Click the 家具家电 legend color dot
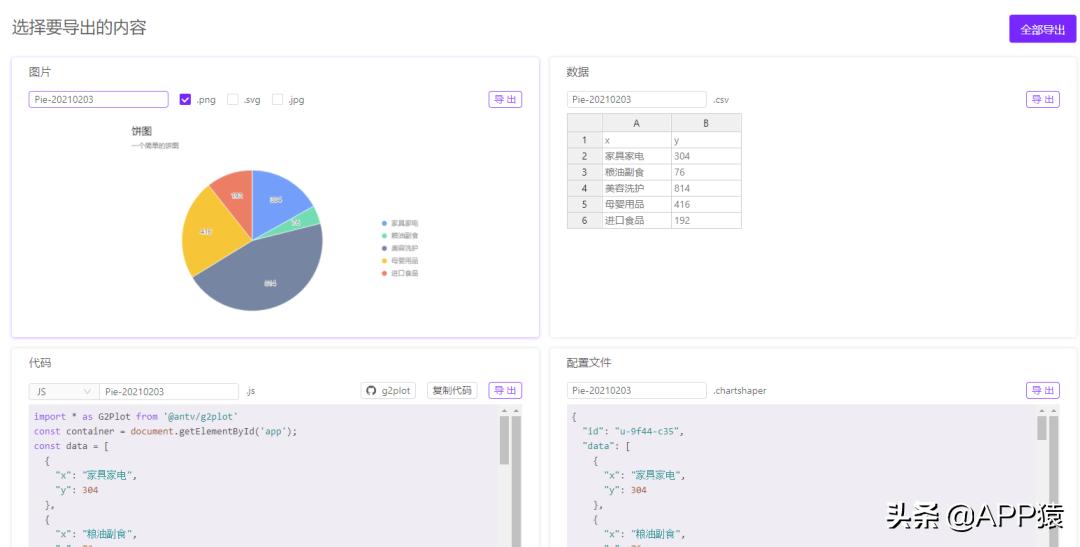Image resolution: width=1080 pixels, height=547 pixels. click(x=384, y=223)
